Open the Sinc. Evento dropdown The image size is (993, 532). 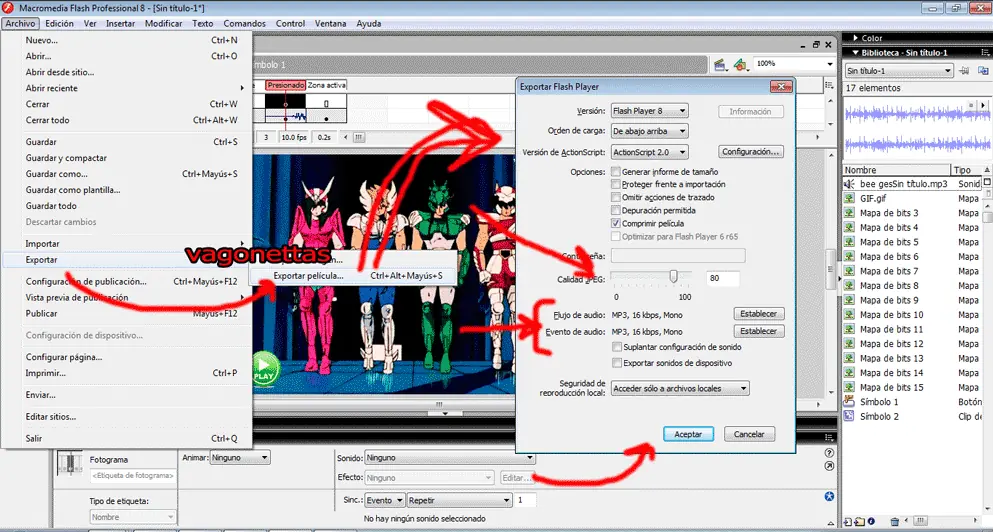385,500
